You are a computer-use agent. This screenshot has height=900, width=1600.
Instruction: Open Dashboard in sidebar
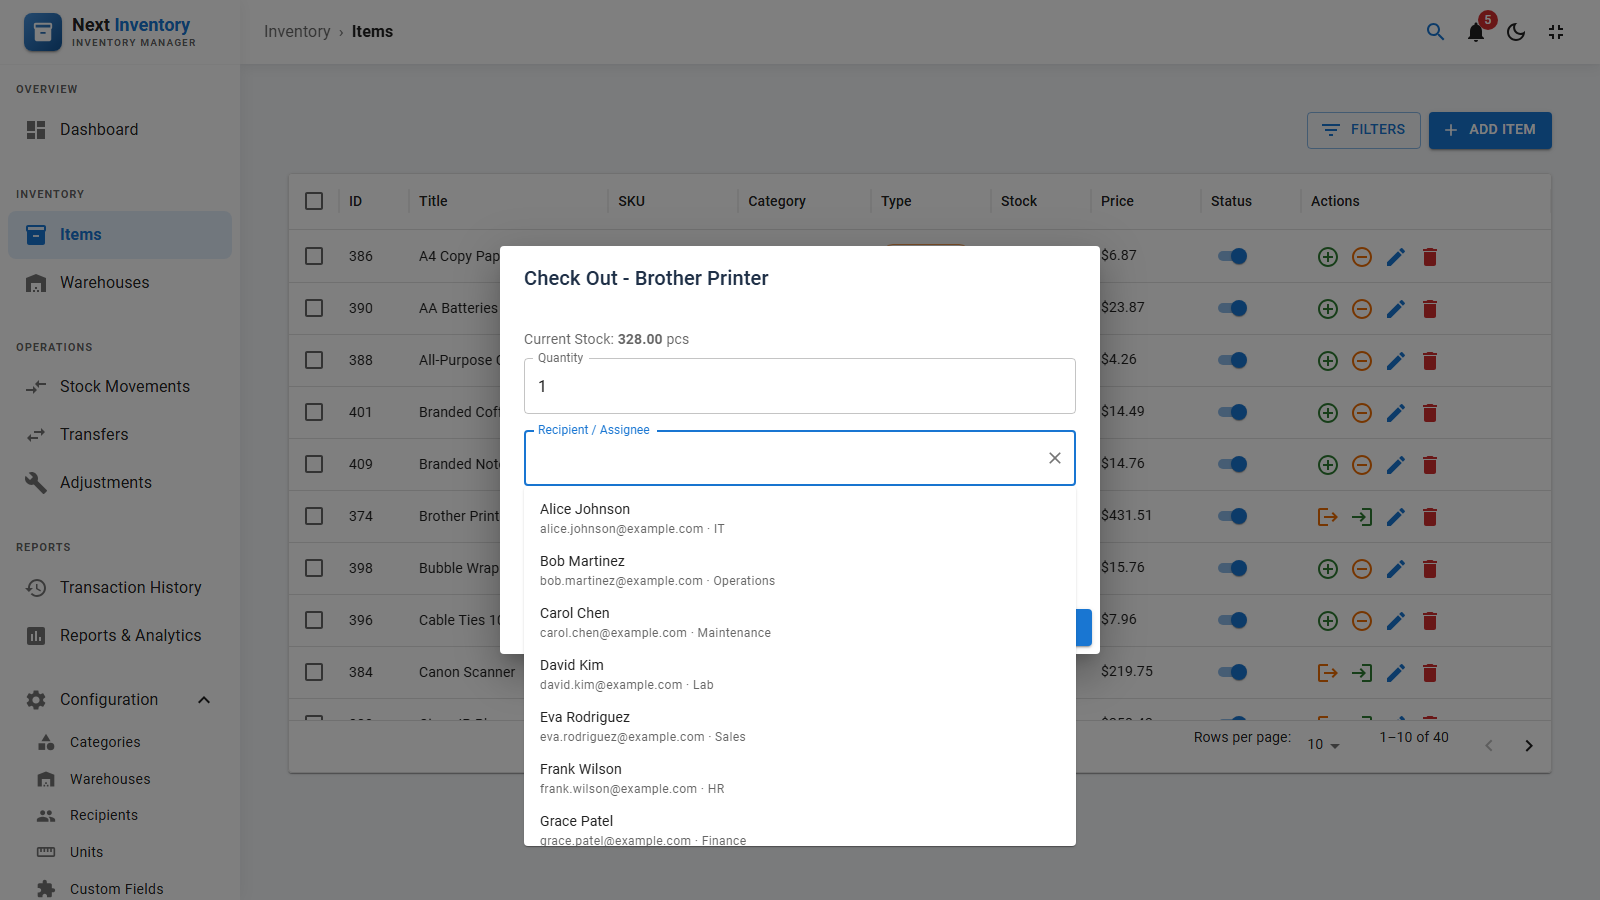tap(120, 130)
